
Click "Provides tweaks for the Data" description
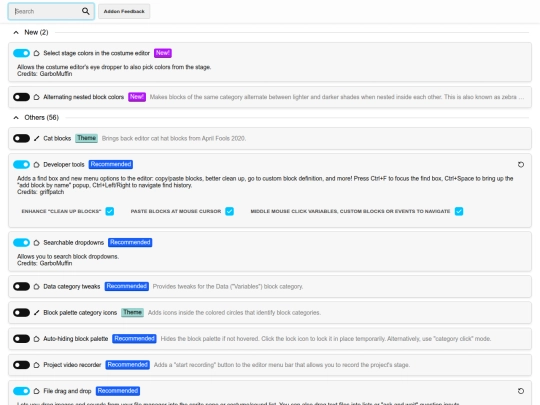(228, 287)
